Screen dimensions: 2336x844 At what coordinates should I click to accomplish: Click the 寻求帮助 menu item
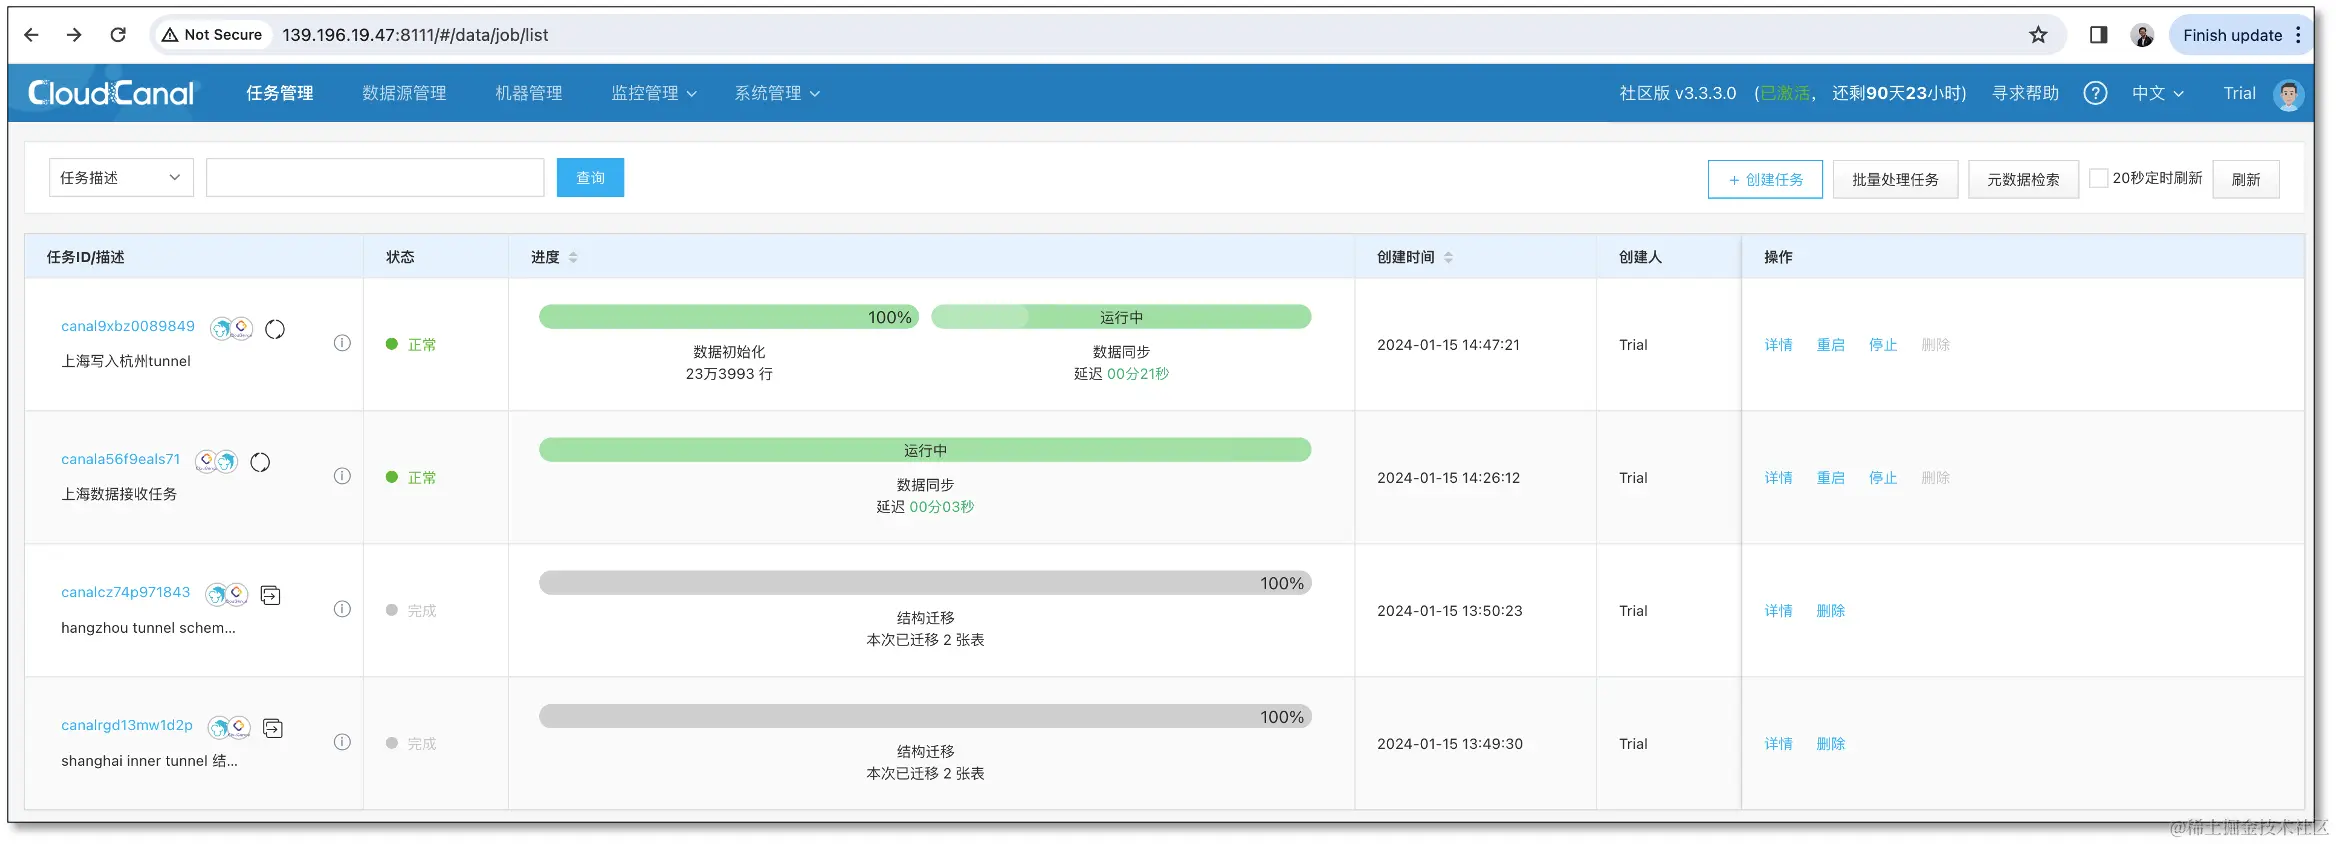click(2025, 93)
